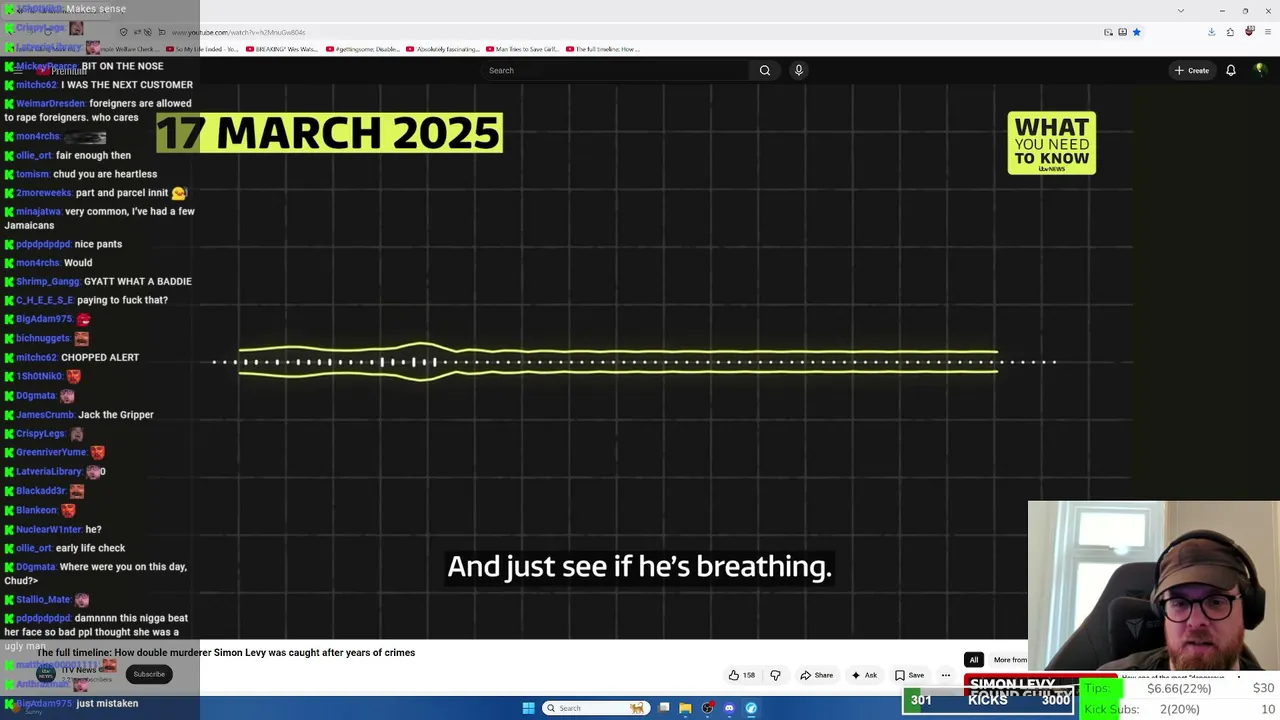The height and width of the screenshot is (720, 1280).
Task: Click the 'What You Need To Know' badge
Action: coord(1052,143)
